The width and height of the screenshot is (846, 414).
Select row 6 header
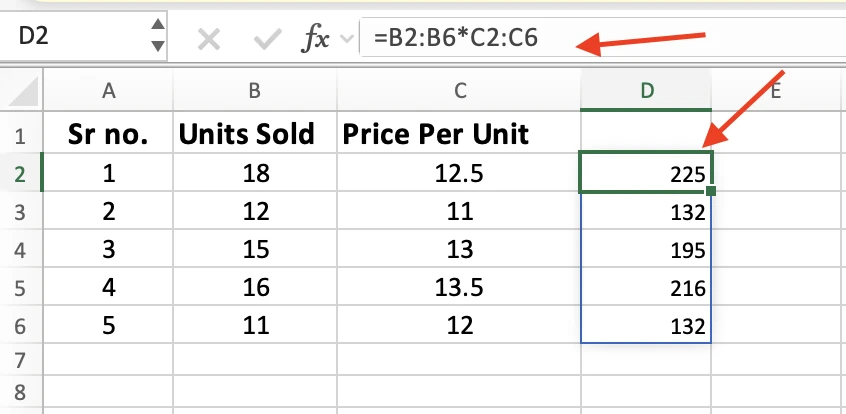21,325
